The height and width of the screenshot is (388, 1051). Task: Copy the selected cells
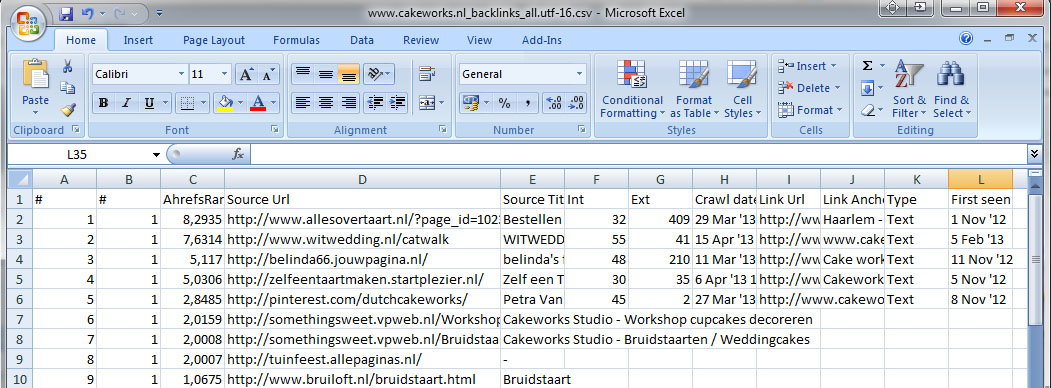click(68, 88)
